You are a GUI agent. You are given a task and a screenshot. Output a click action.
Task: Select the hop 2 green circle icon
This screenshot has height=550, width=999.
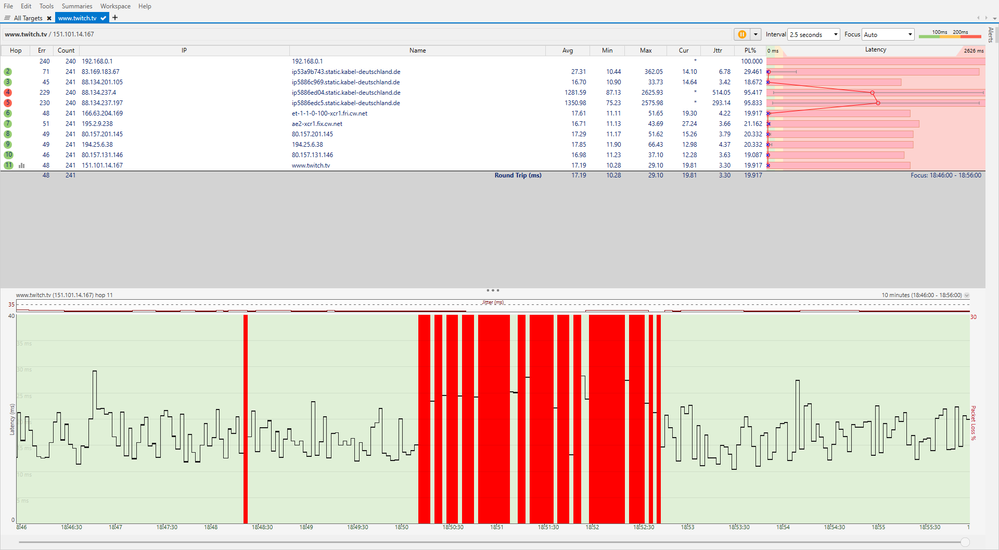[x=8, y=72]
